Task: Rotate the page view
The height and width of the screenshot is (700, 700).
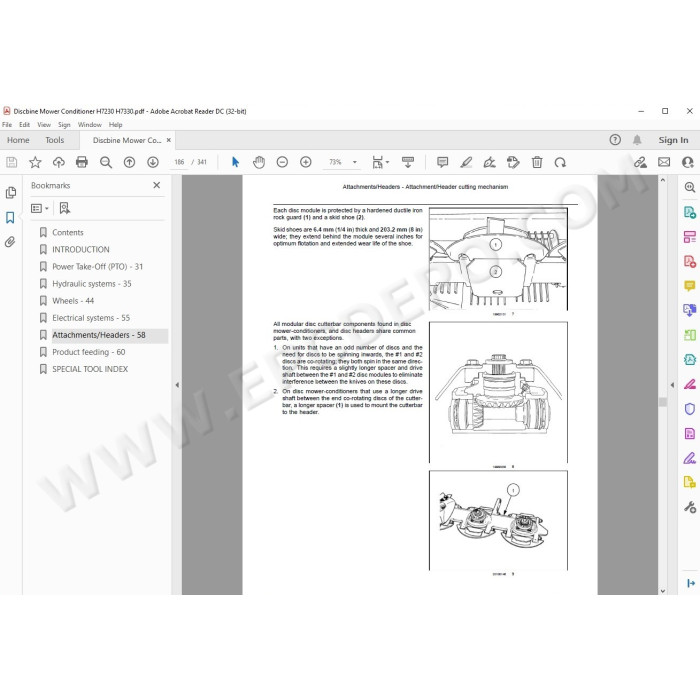Action: tap(560, 162)
